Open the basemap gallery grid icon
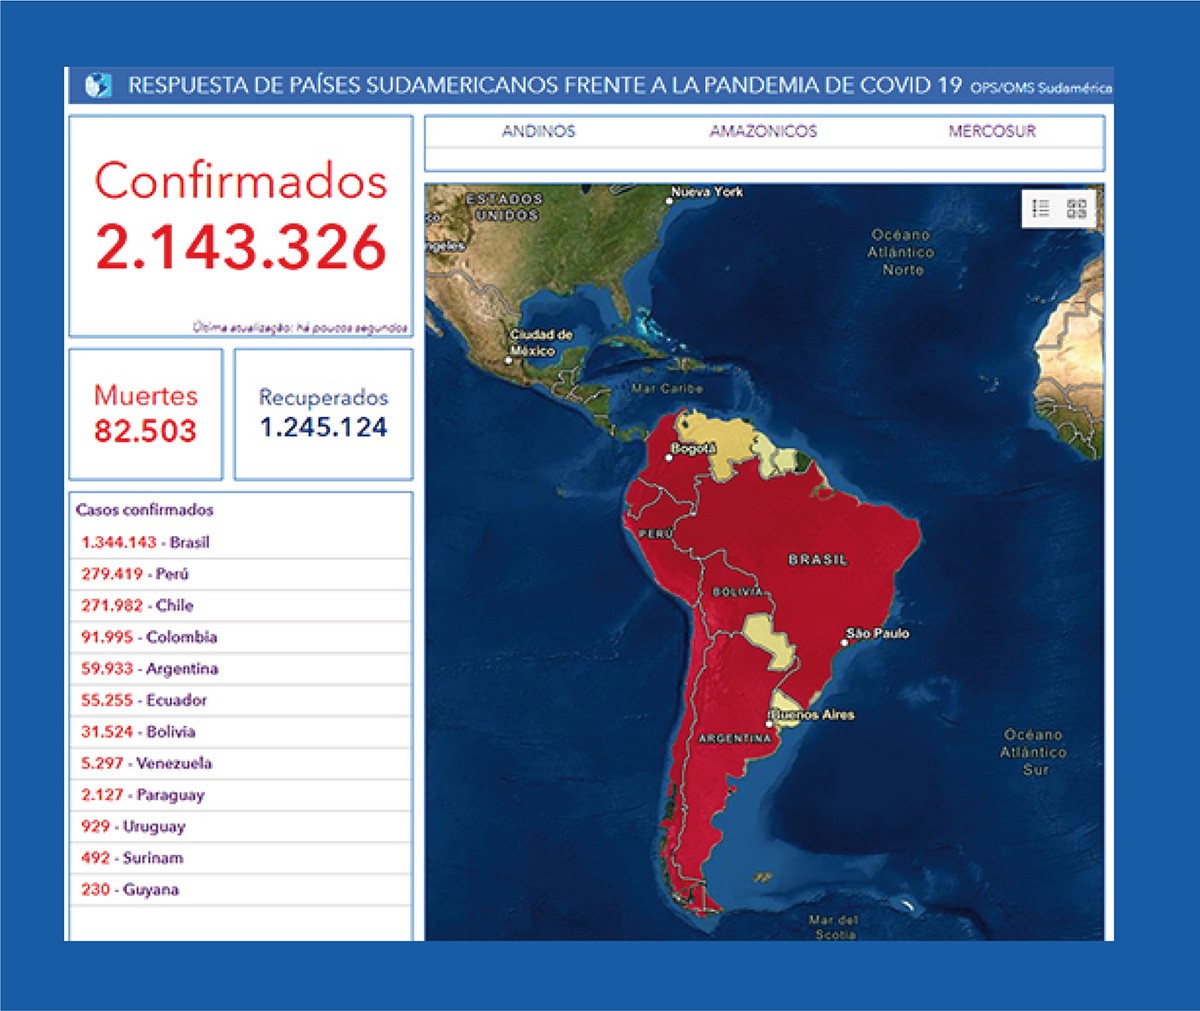The image size is (1200, 1011). pos(1076,208)
